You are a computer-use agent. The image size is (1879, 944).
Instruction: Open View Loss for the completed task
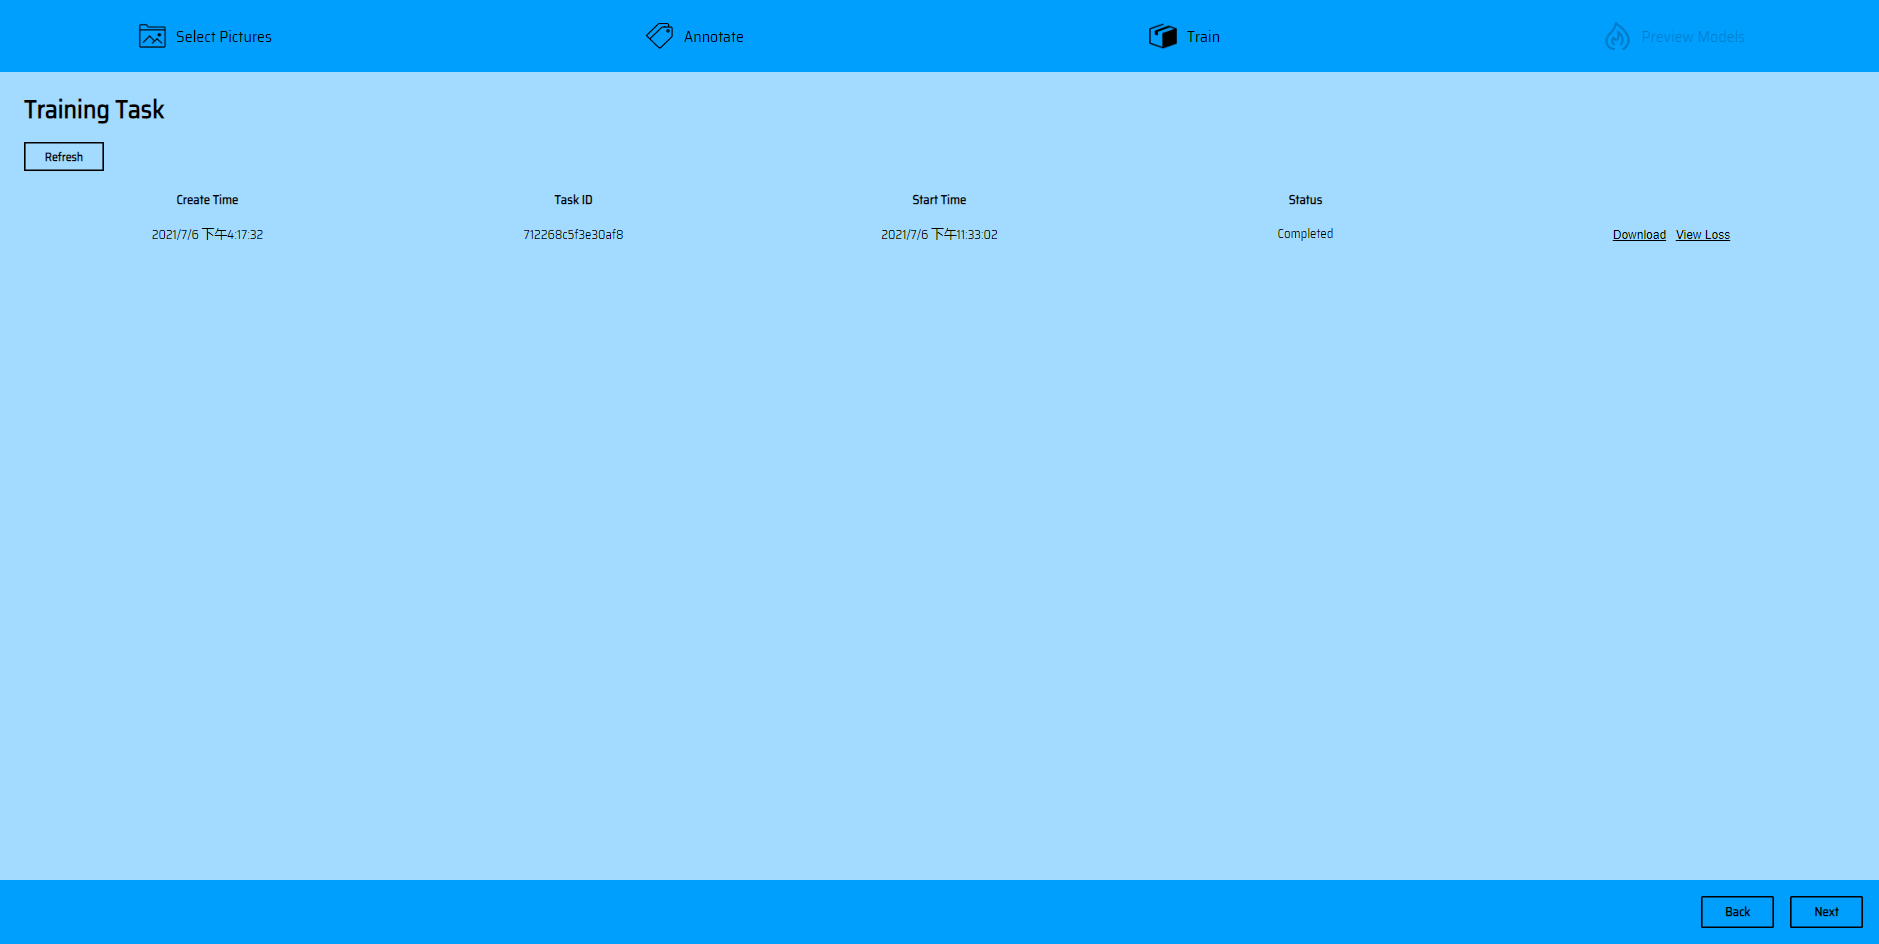tap(1702, 235)
